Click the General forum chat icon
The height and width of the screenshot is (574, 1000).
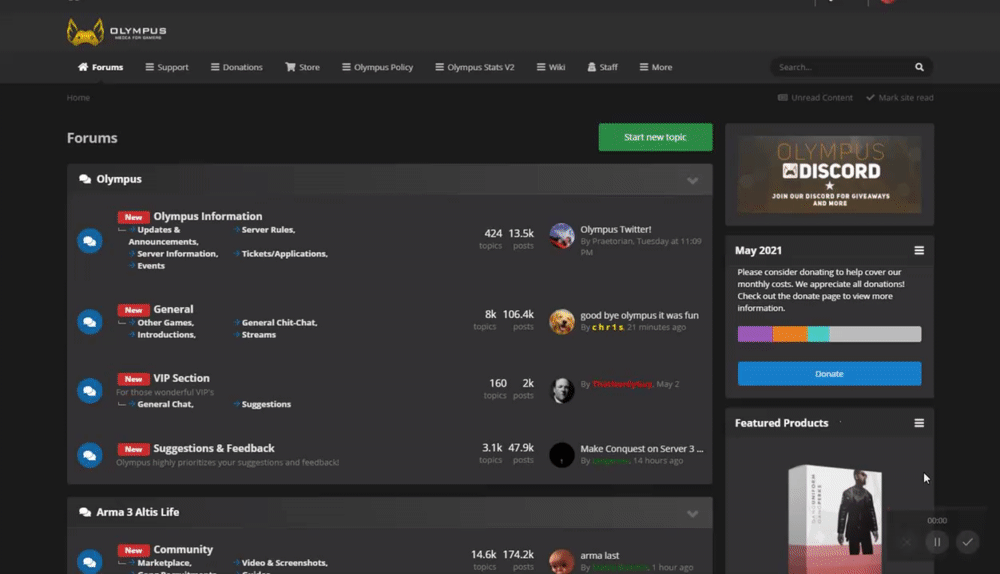click(x=90, y=322)
